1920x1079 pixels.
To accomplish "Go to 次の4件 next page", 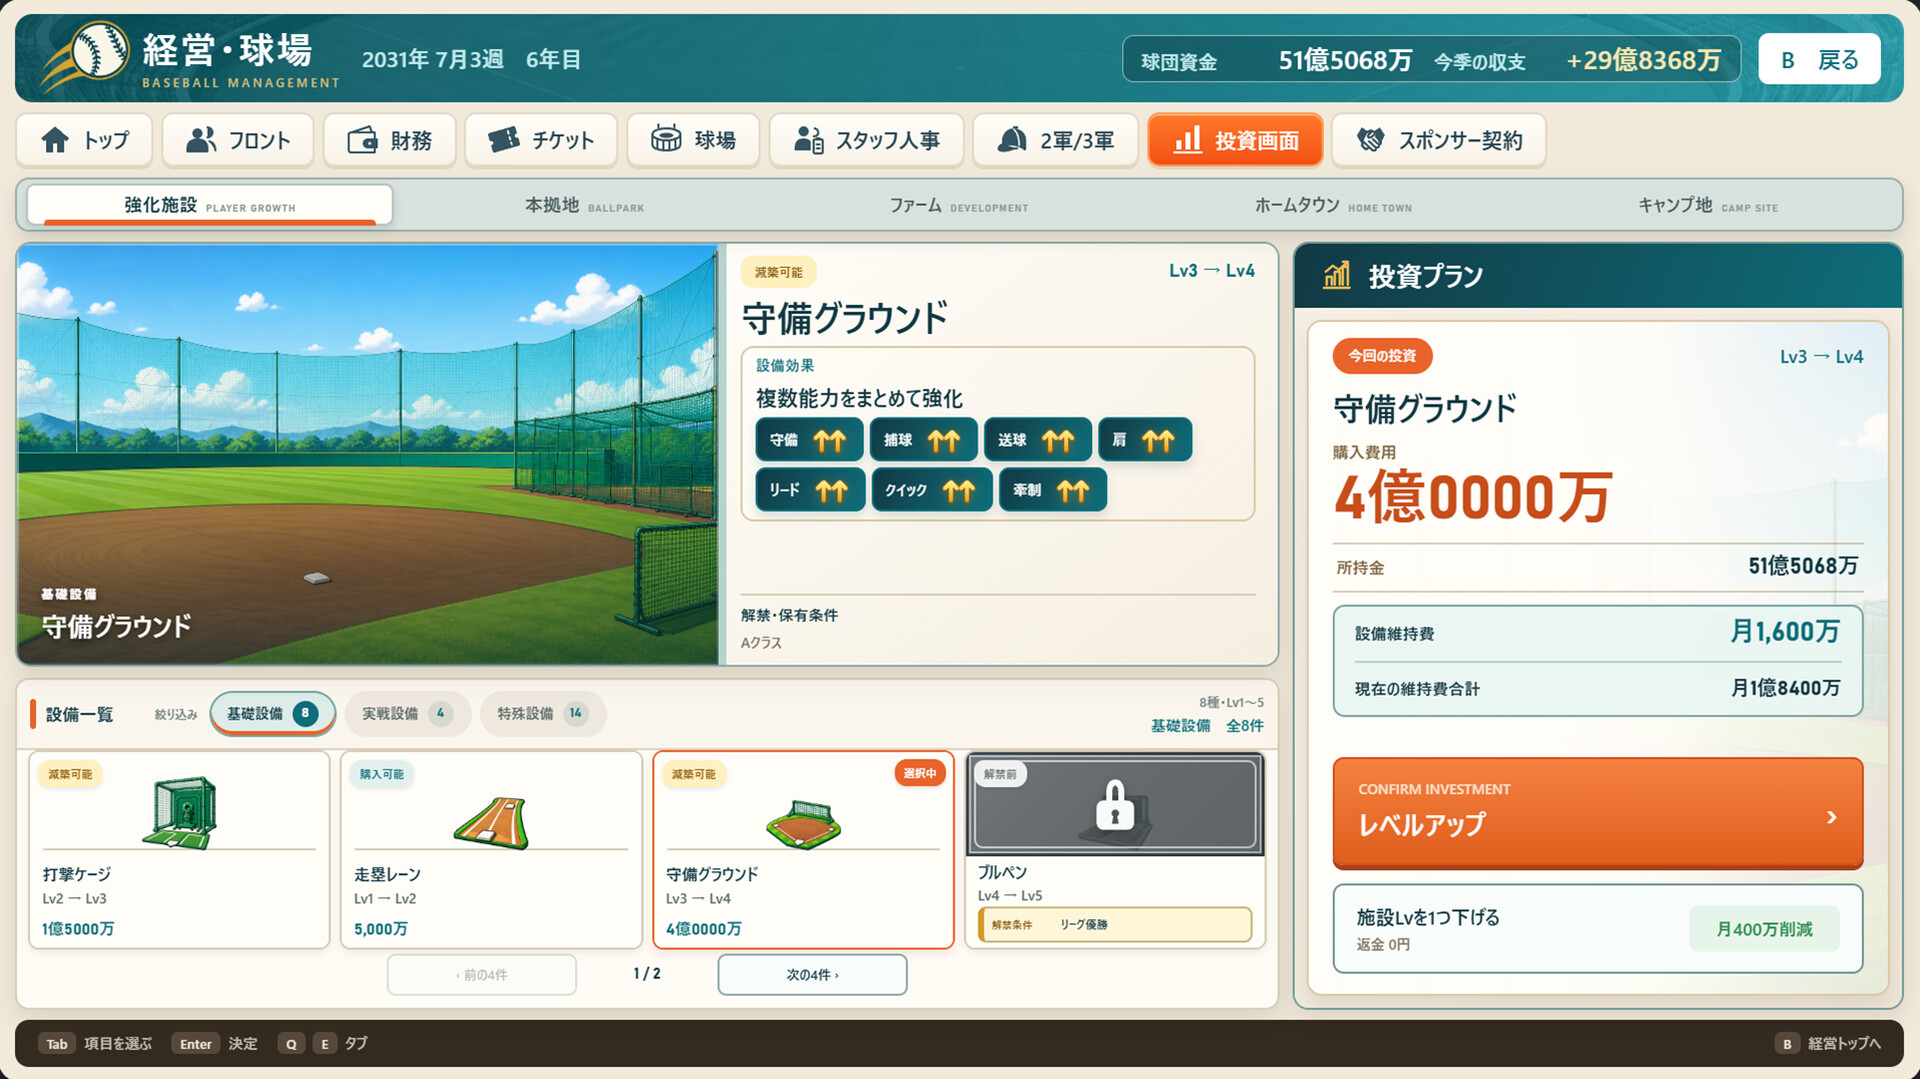I will click(812, 974).
